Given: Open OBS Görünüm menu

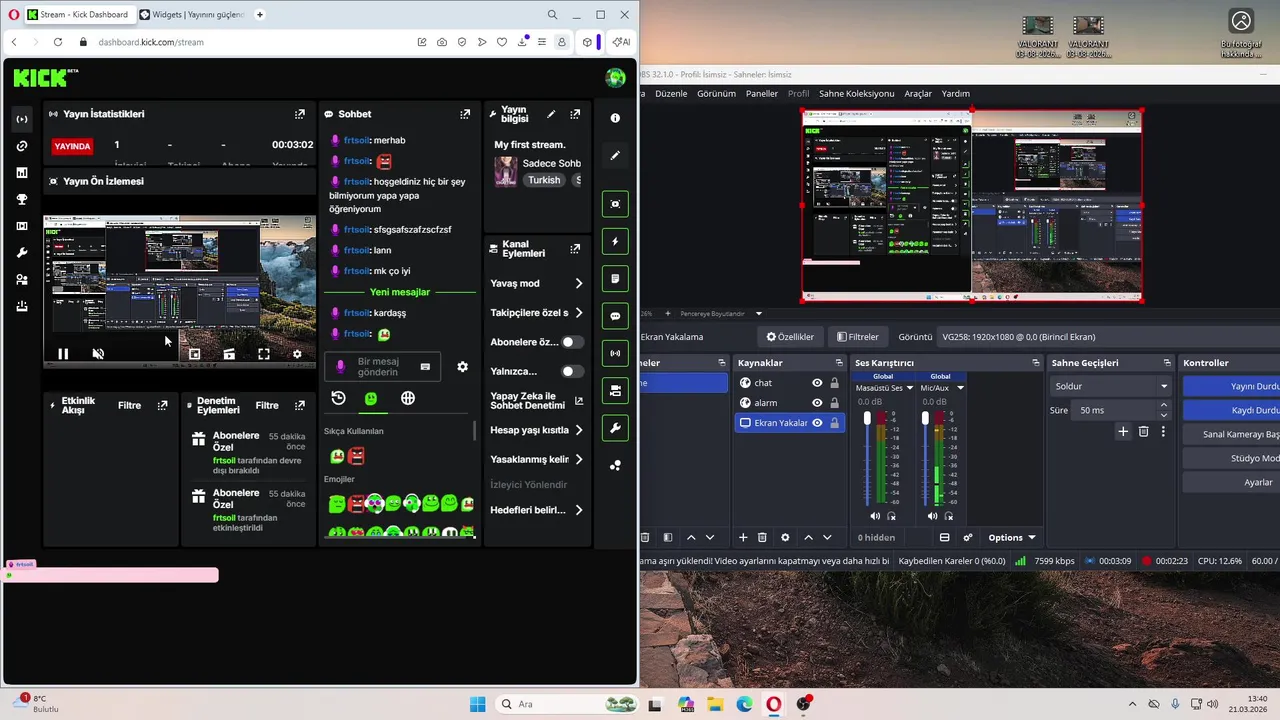Looking at the screenshot, I should pos(716,94).
